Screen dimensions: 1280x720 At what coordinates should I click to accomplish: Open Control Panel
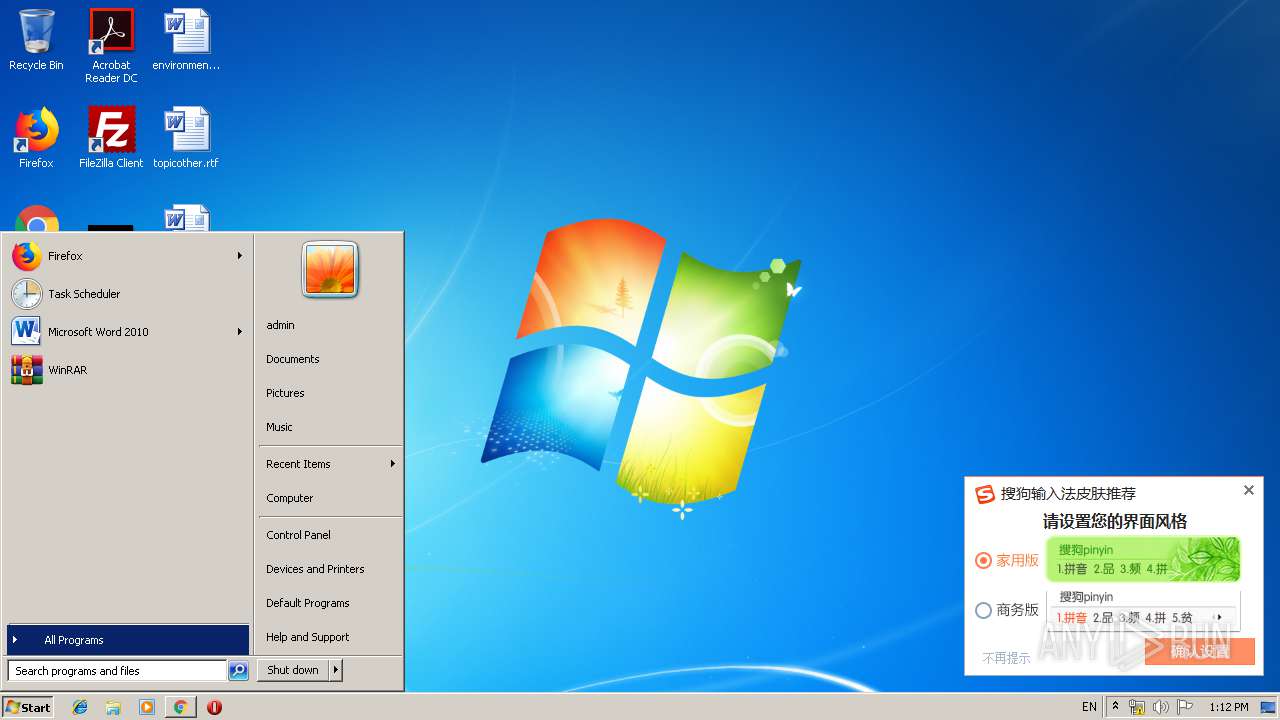point(298,535)
